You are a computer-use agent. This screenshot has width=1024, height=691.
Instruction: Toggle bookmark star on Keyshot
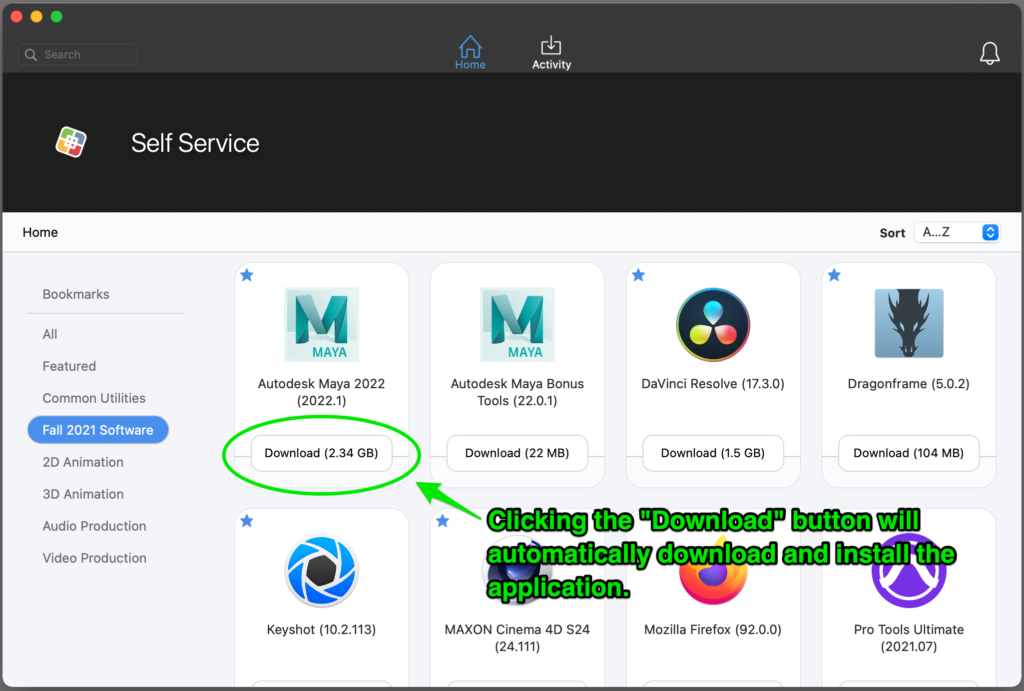click(x=247, y=521)
